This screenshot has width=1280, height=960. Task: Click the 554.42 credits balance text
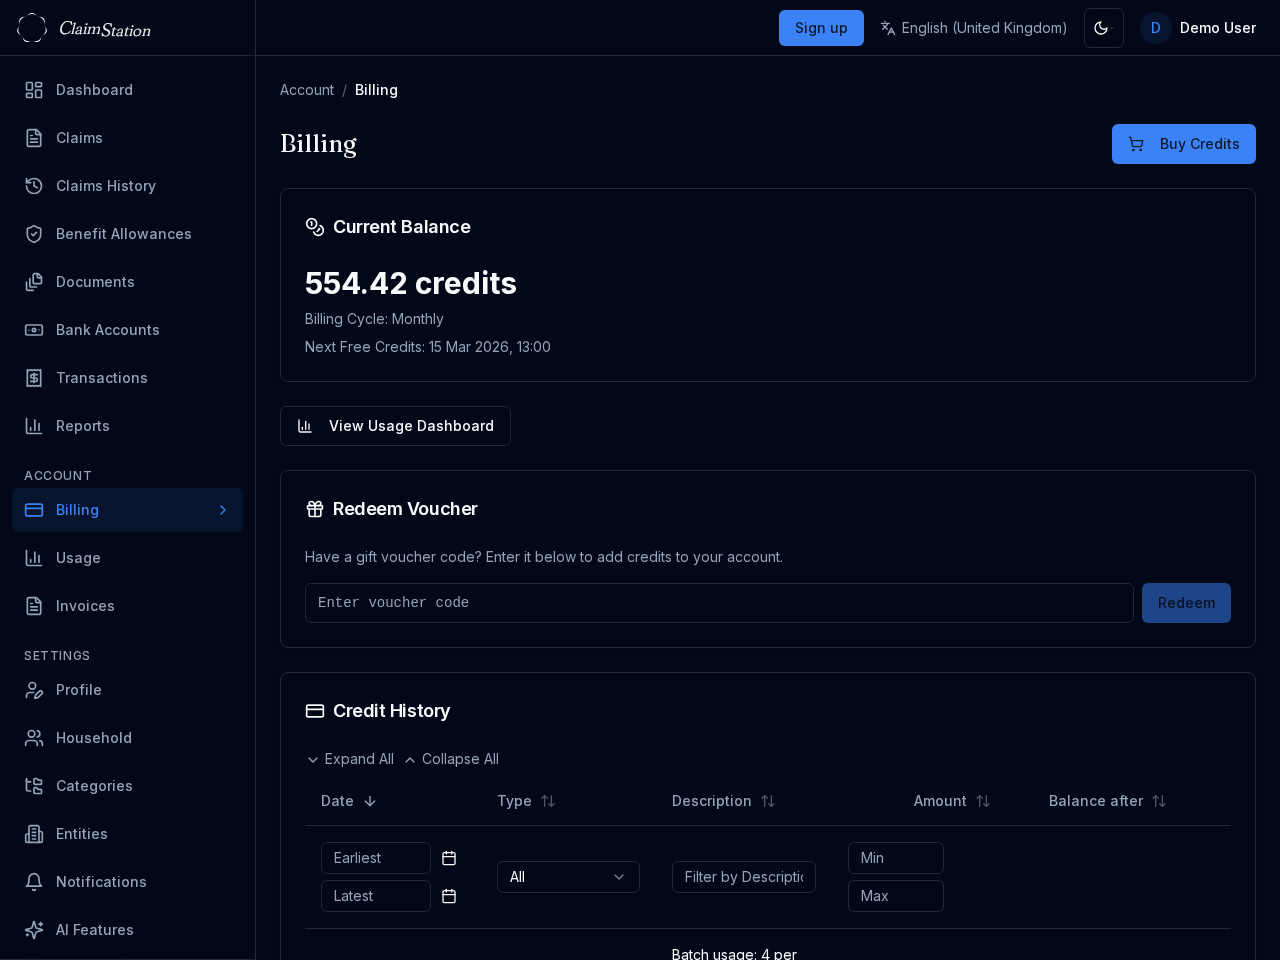(x=411, y=284)
